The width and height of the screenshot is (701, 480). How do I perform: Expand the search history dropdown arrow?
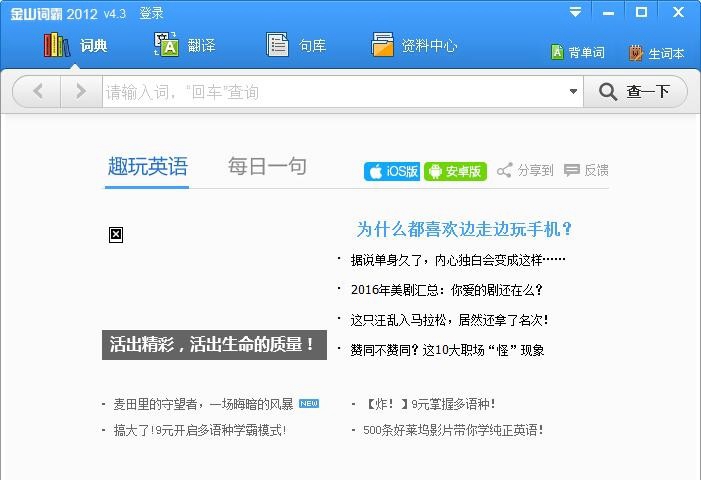click(x=573, y=92)
